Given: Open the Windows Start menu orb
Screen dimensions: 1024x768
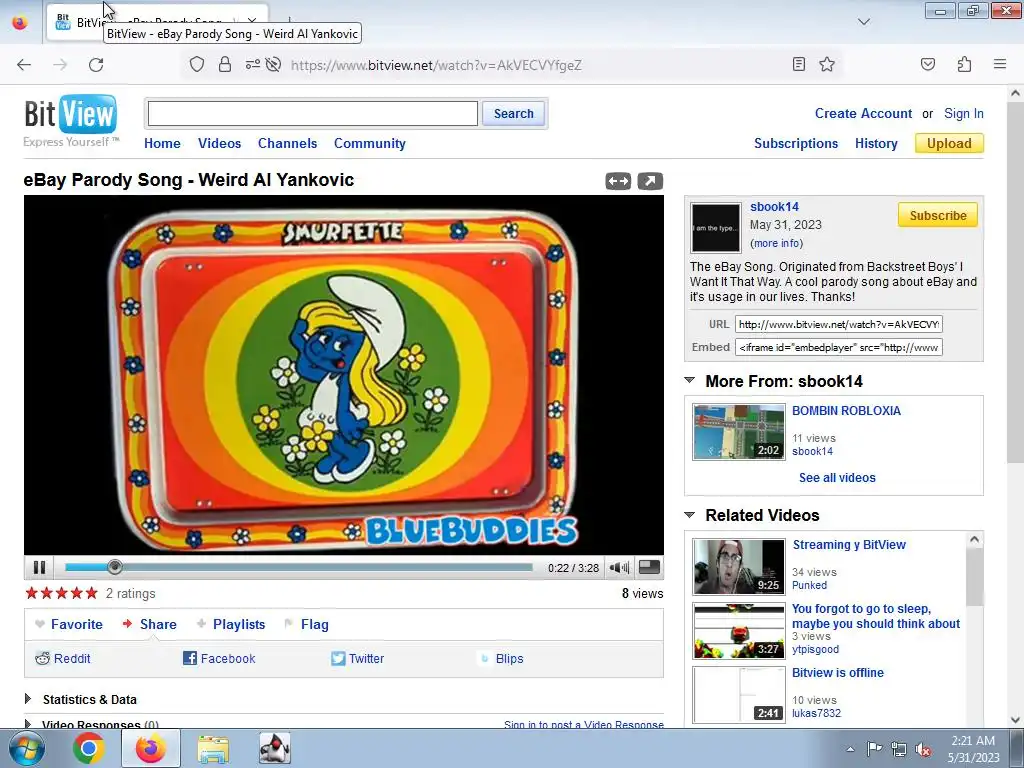Looking at the screenshot, I should point(27,748).
